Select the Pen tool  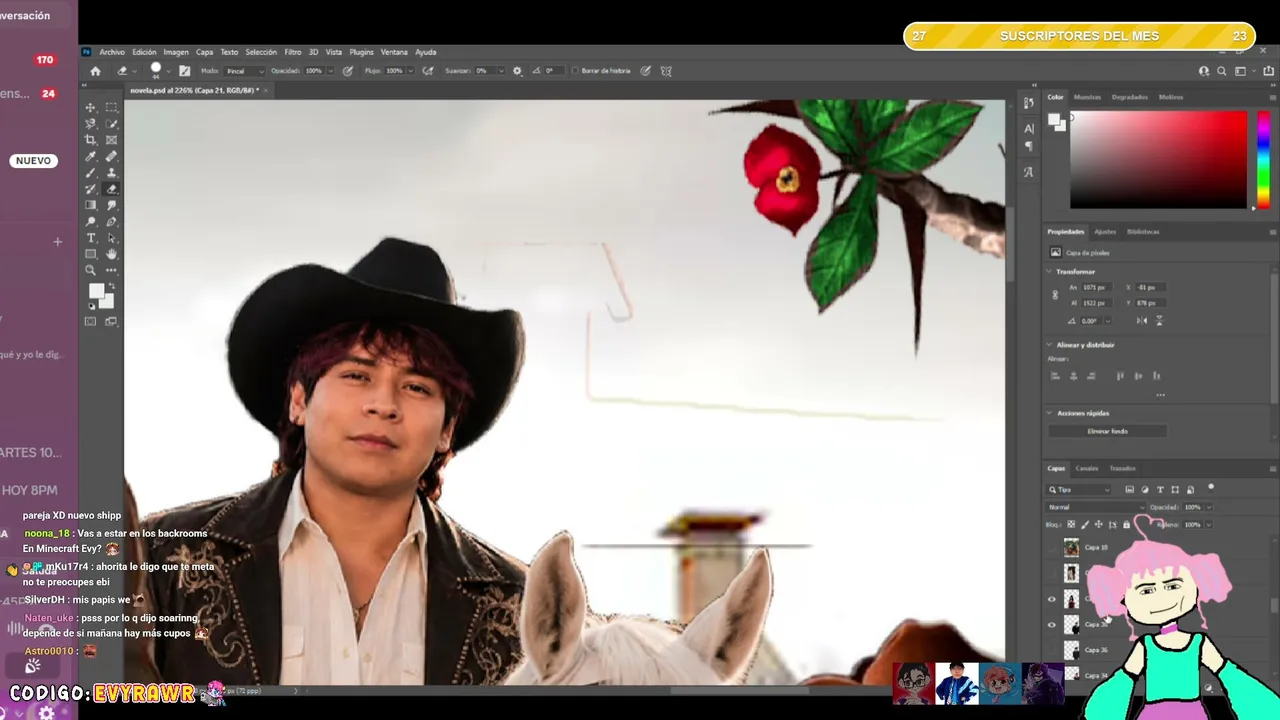tap(111, 221)
